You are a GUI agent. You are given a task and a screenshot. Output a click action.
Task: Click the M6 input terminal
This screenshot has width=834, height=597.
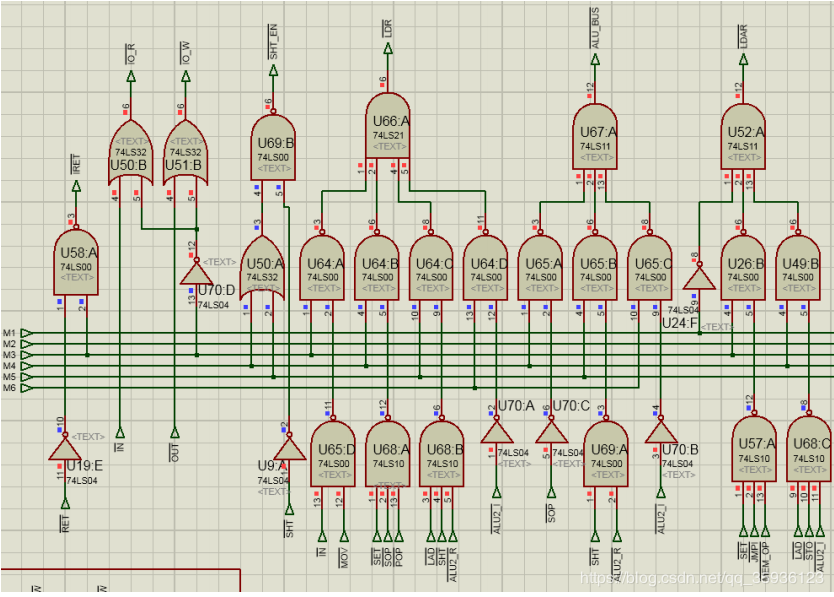(26, 388)
